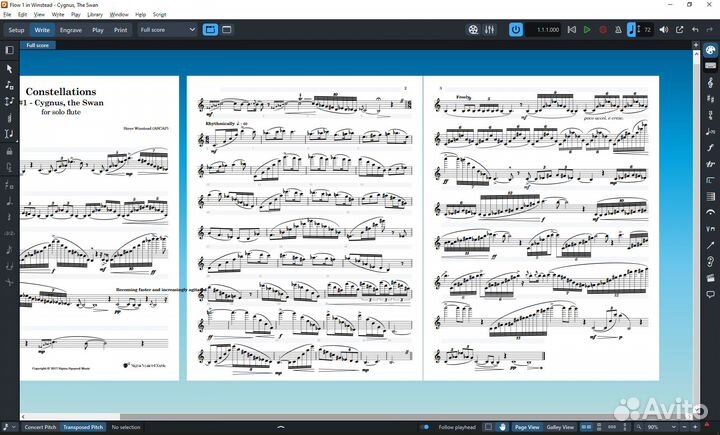
Task: Open the Library menu
Action: [x=95, y=15]
